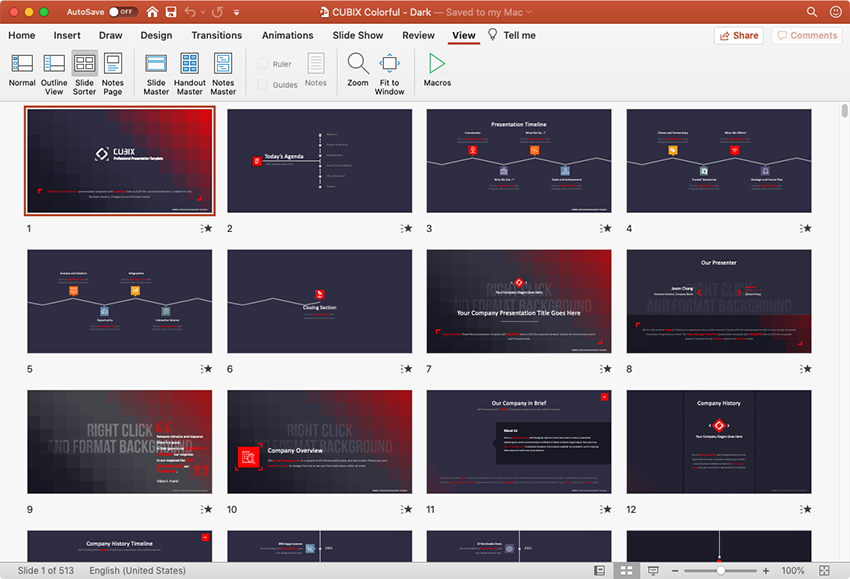This screenshot has height=579, width=850.
Task: Click the Save icon in title bar
Action: point(171,12)
